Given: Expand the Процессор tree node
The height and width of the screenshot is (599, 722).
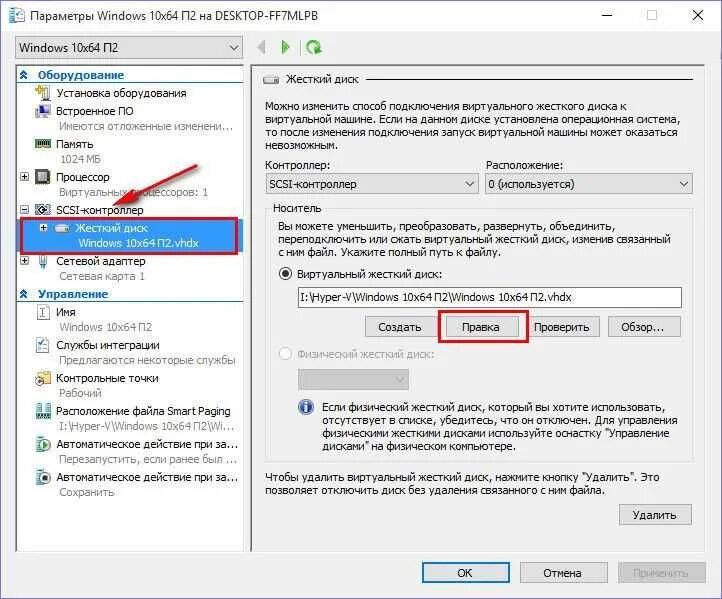Looking at the screenshot, I should click(24, 177).
